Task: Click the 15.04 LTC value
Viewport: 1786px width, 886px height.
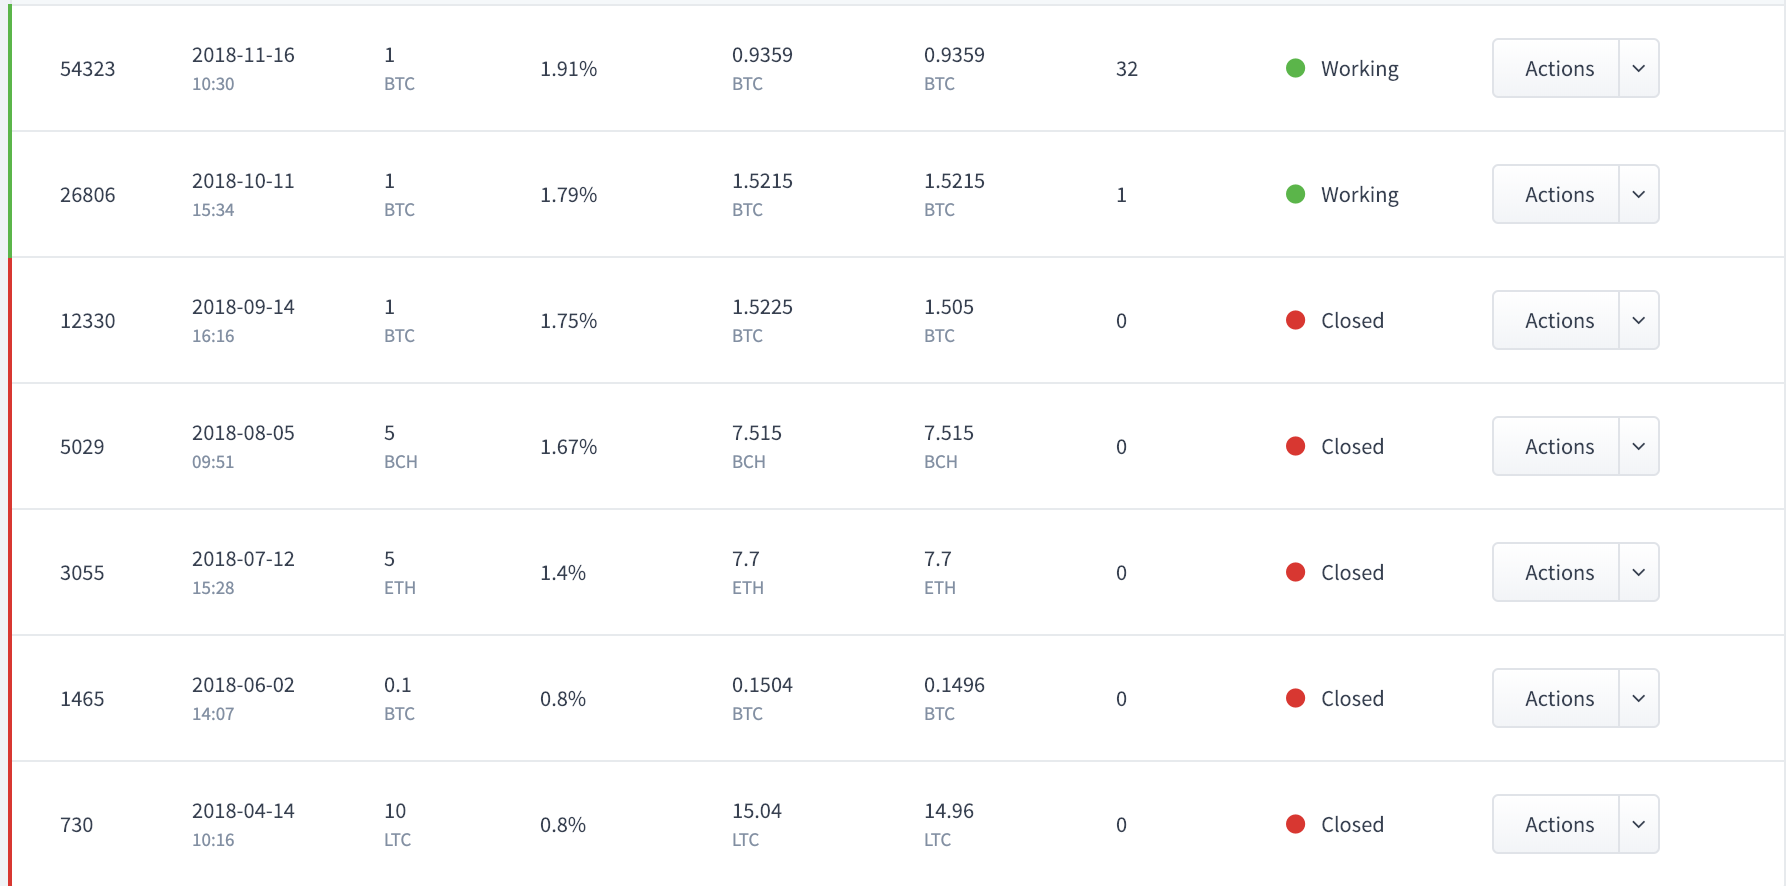Action: click(x=757, y=824)
